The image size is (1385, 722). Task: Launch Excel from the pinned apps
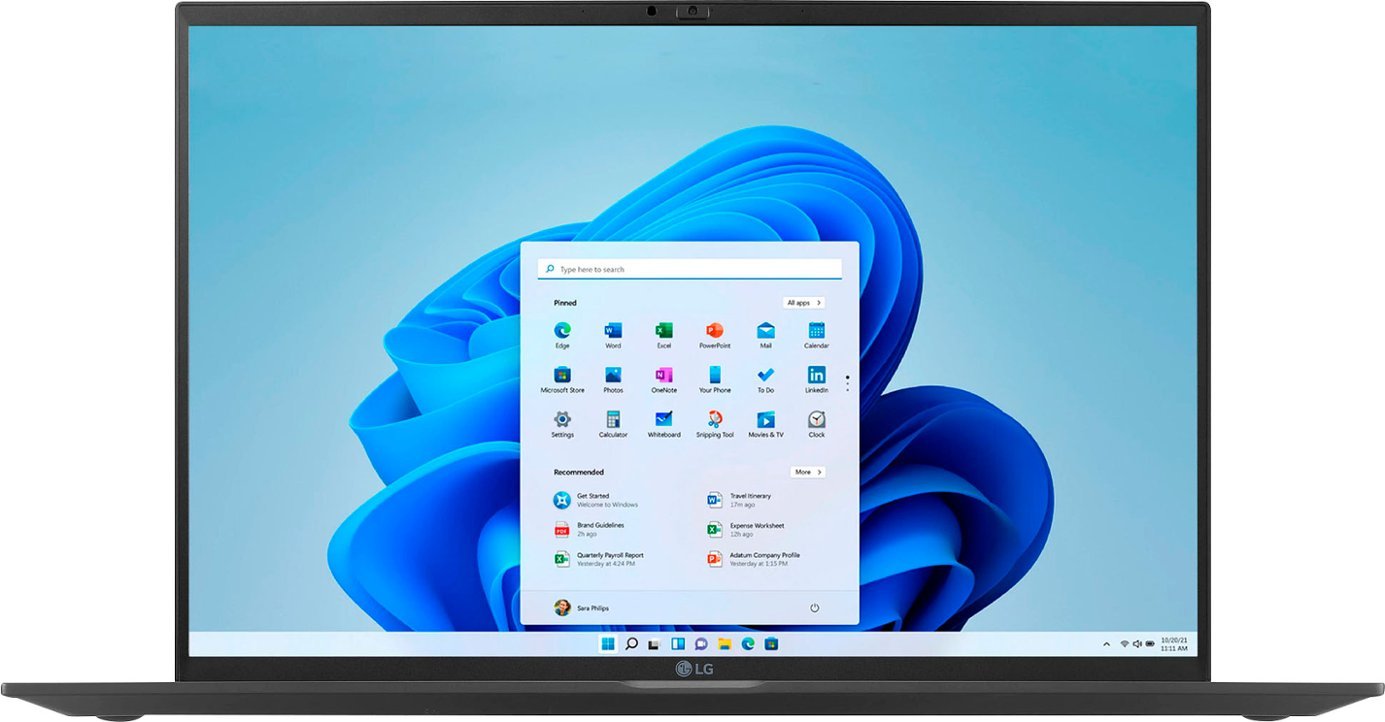coord(663,331)
